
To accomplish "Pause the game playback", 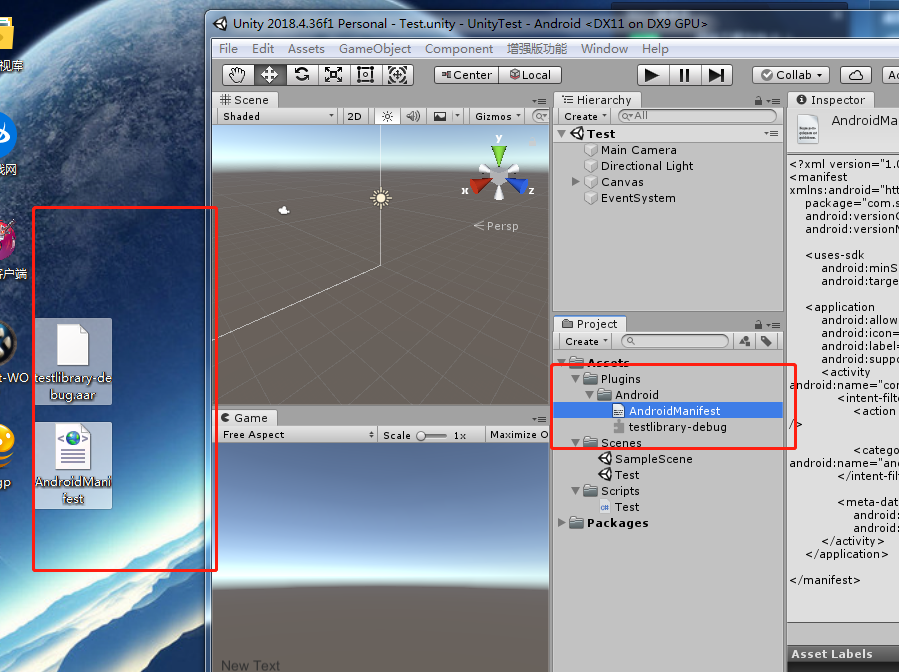I will [685, 75].
